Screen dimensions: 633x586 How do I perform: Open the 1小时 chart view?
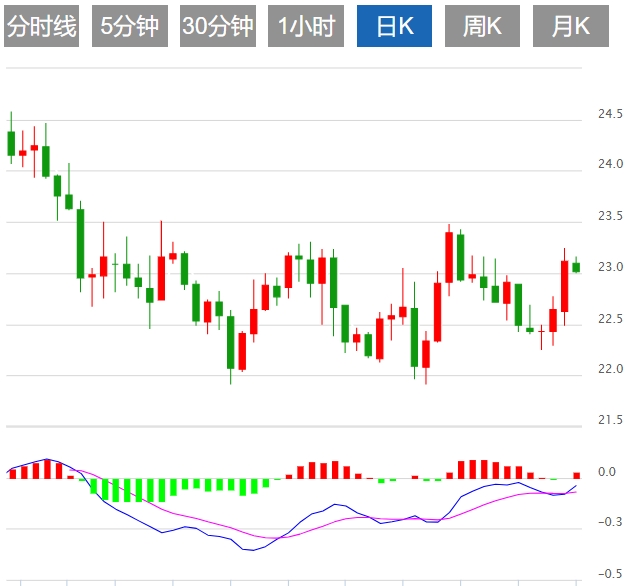[306, 26]
